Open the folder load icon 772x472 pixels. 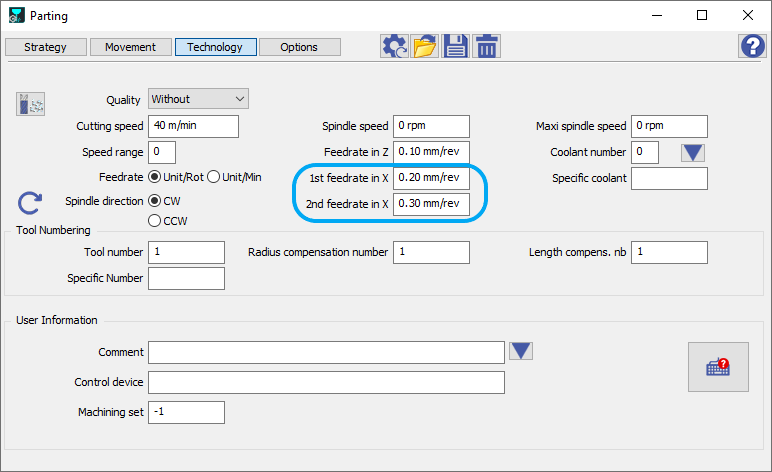coord(425,46)
